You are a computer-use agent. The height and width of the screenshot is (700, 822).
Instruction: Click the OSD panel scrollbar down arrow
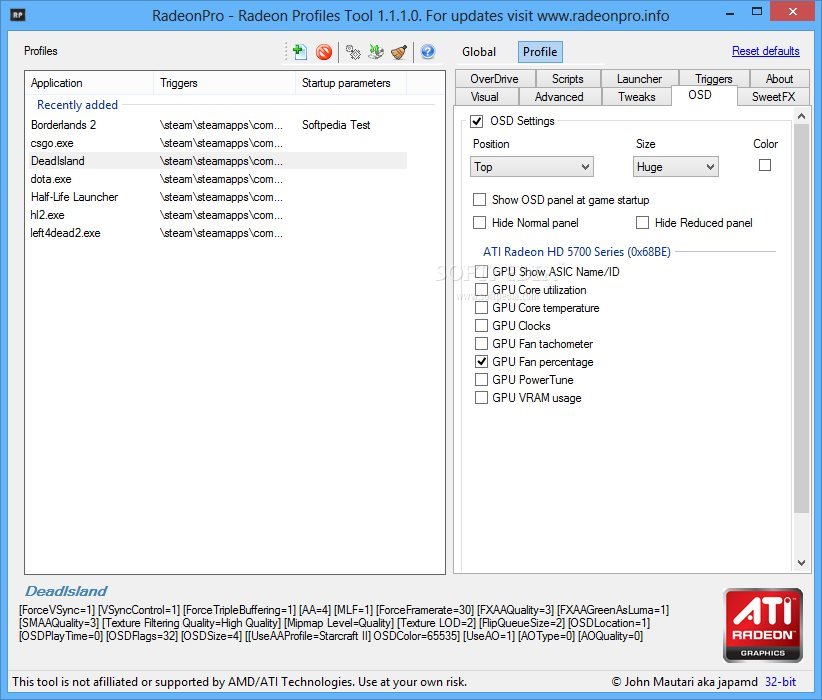pyautogui.click(x=801, y=563)
